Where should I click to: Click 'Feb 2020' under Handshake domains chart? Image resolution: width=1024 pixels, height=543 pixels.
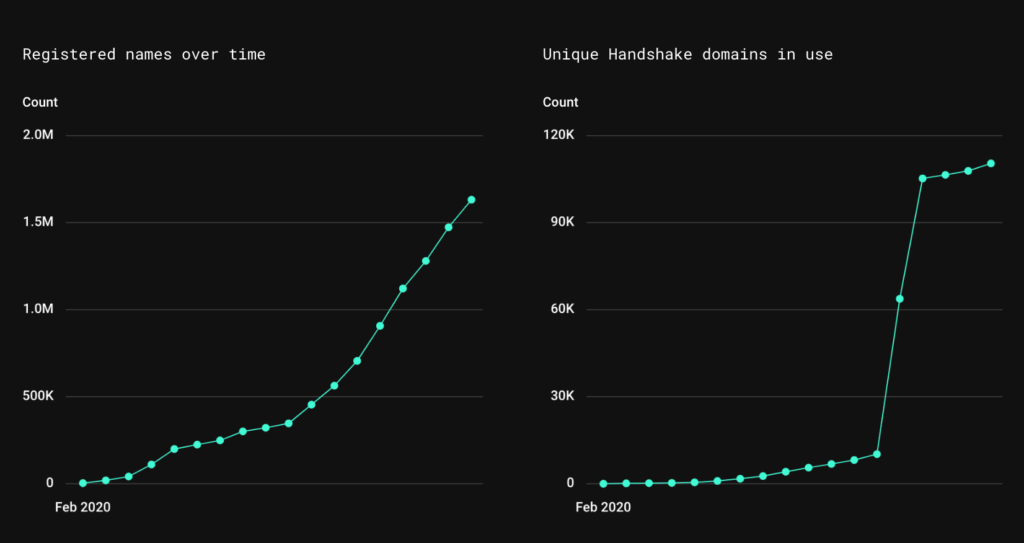[603, 507]
